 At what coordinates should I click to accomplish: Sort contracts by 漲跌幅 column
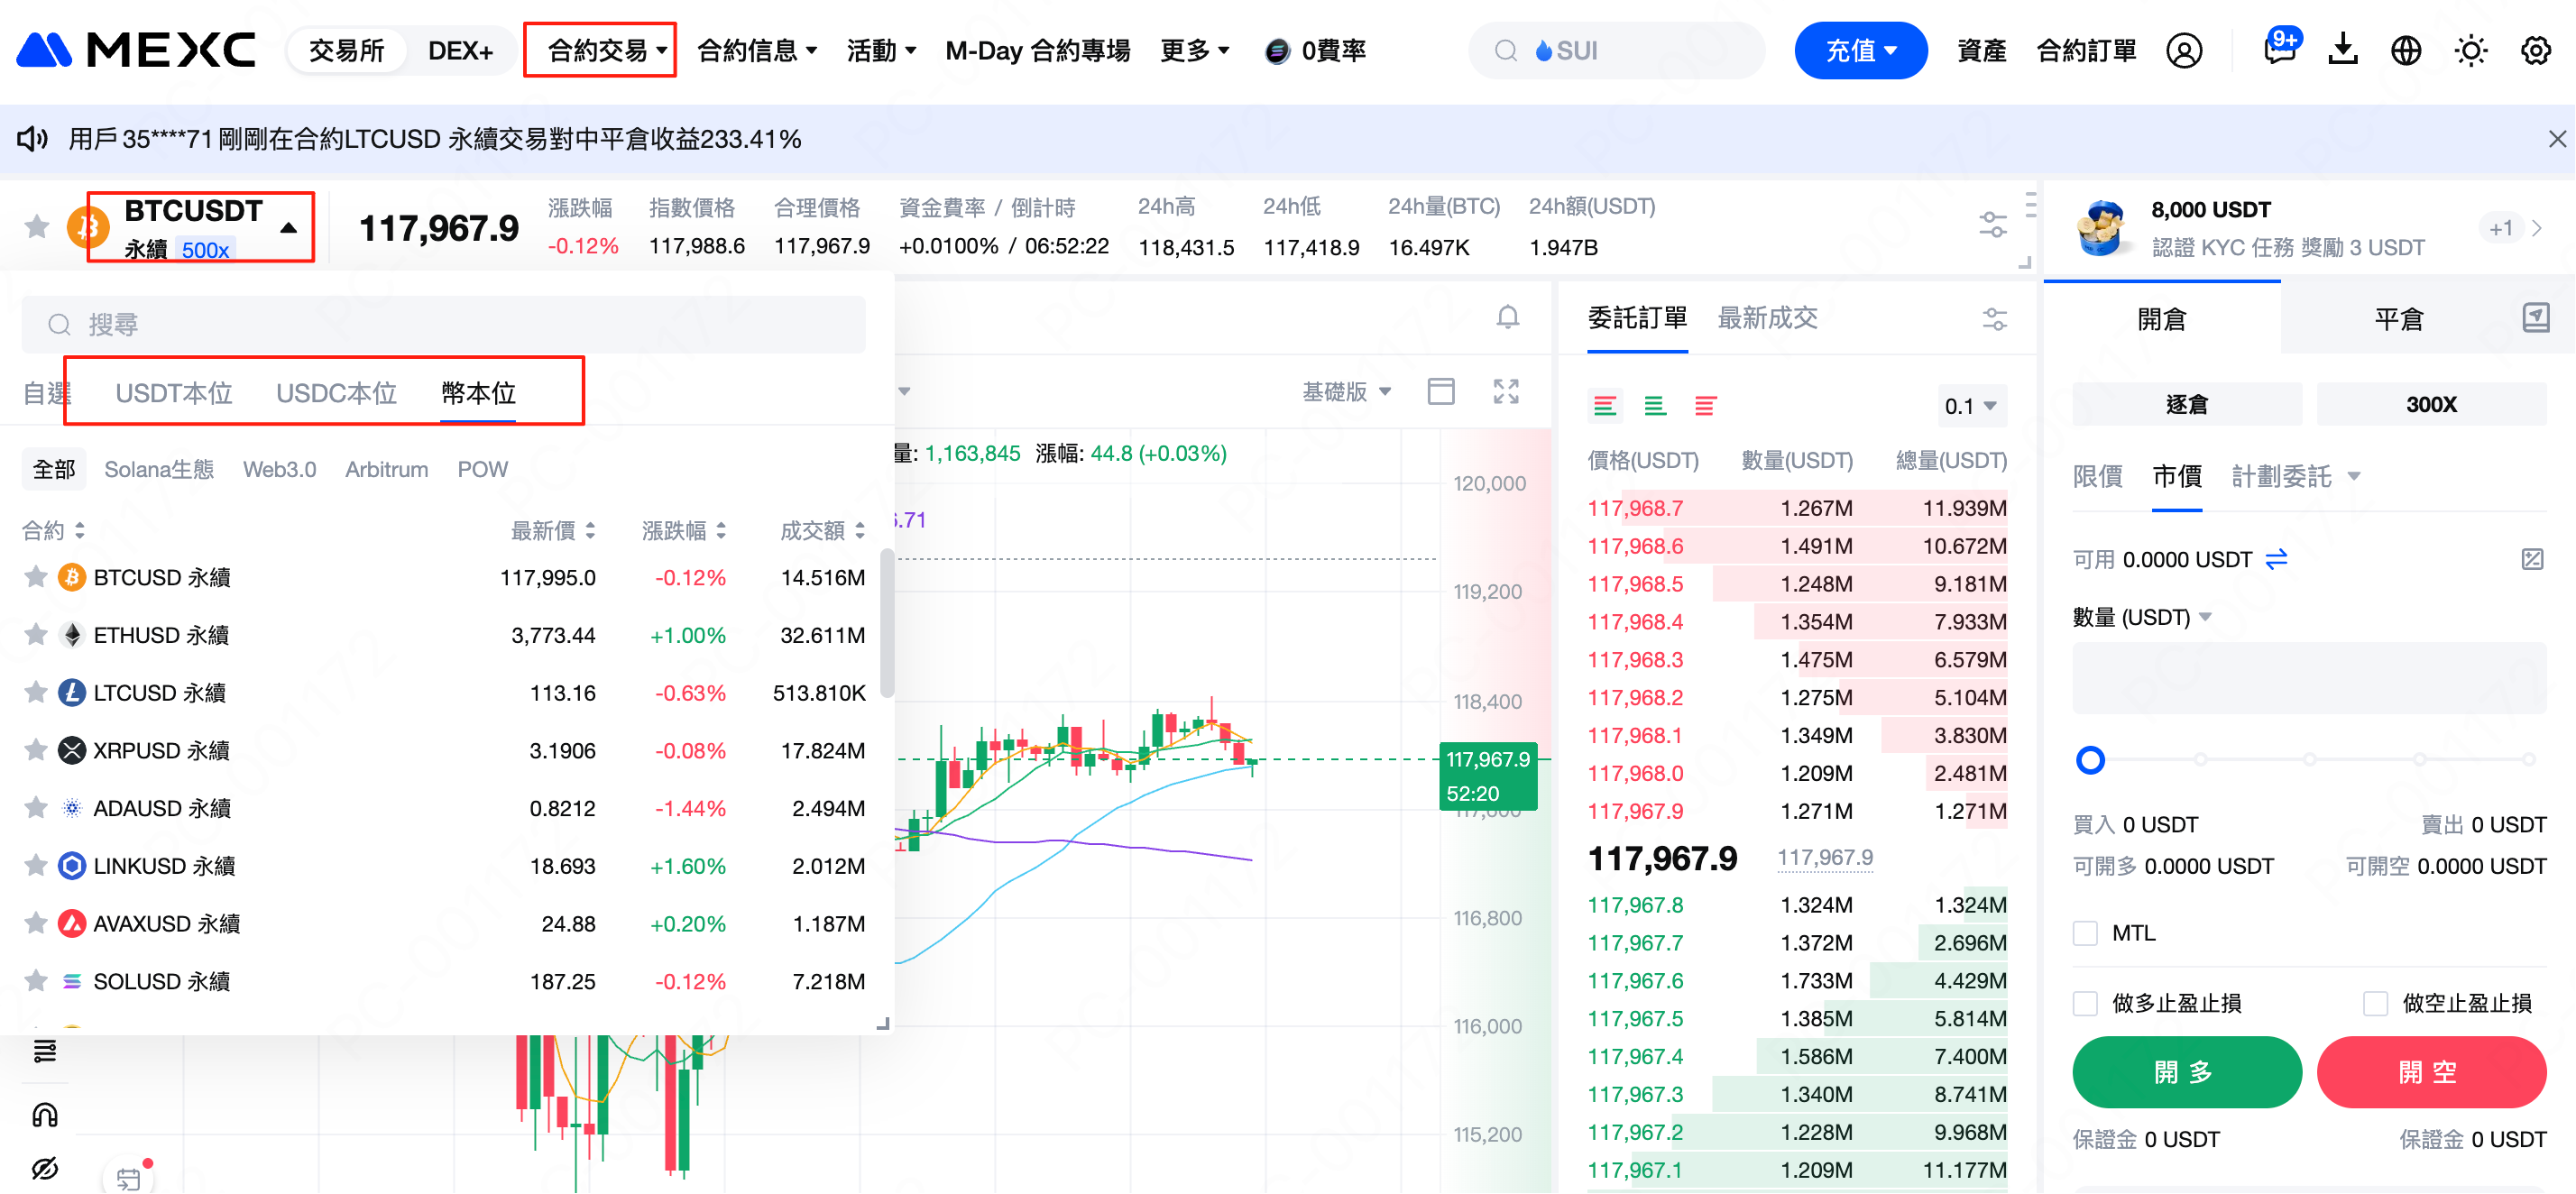point(684,531)
